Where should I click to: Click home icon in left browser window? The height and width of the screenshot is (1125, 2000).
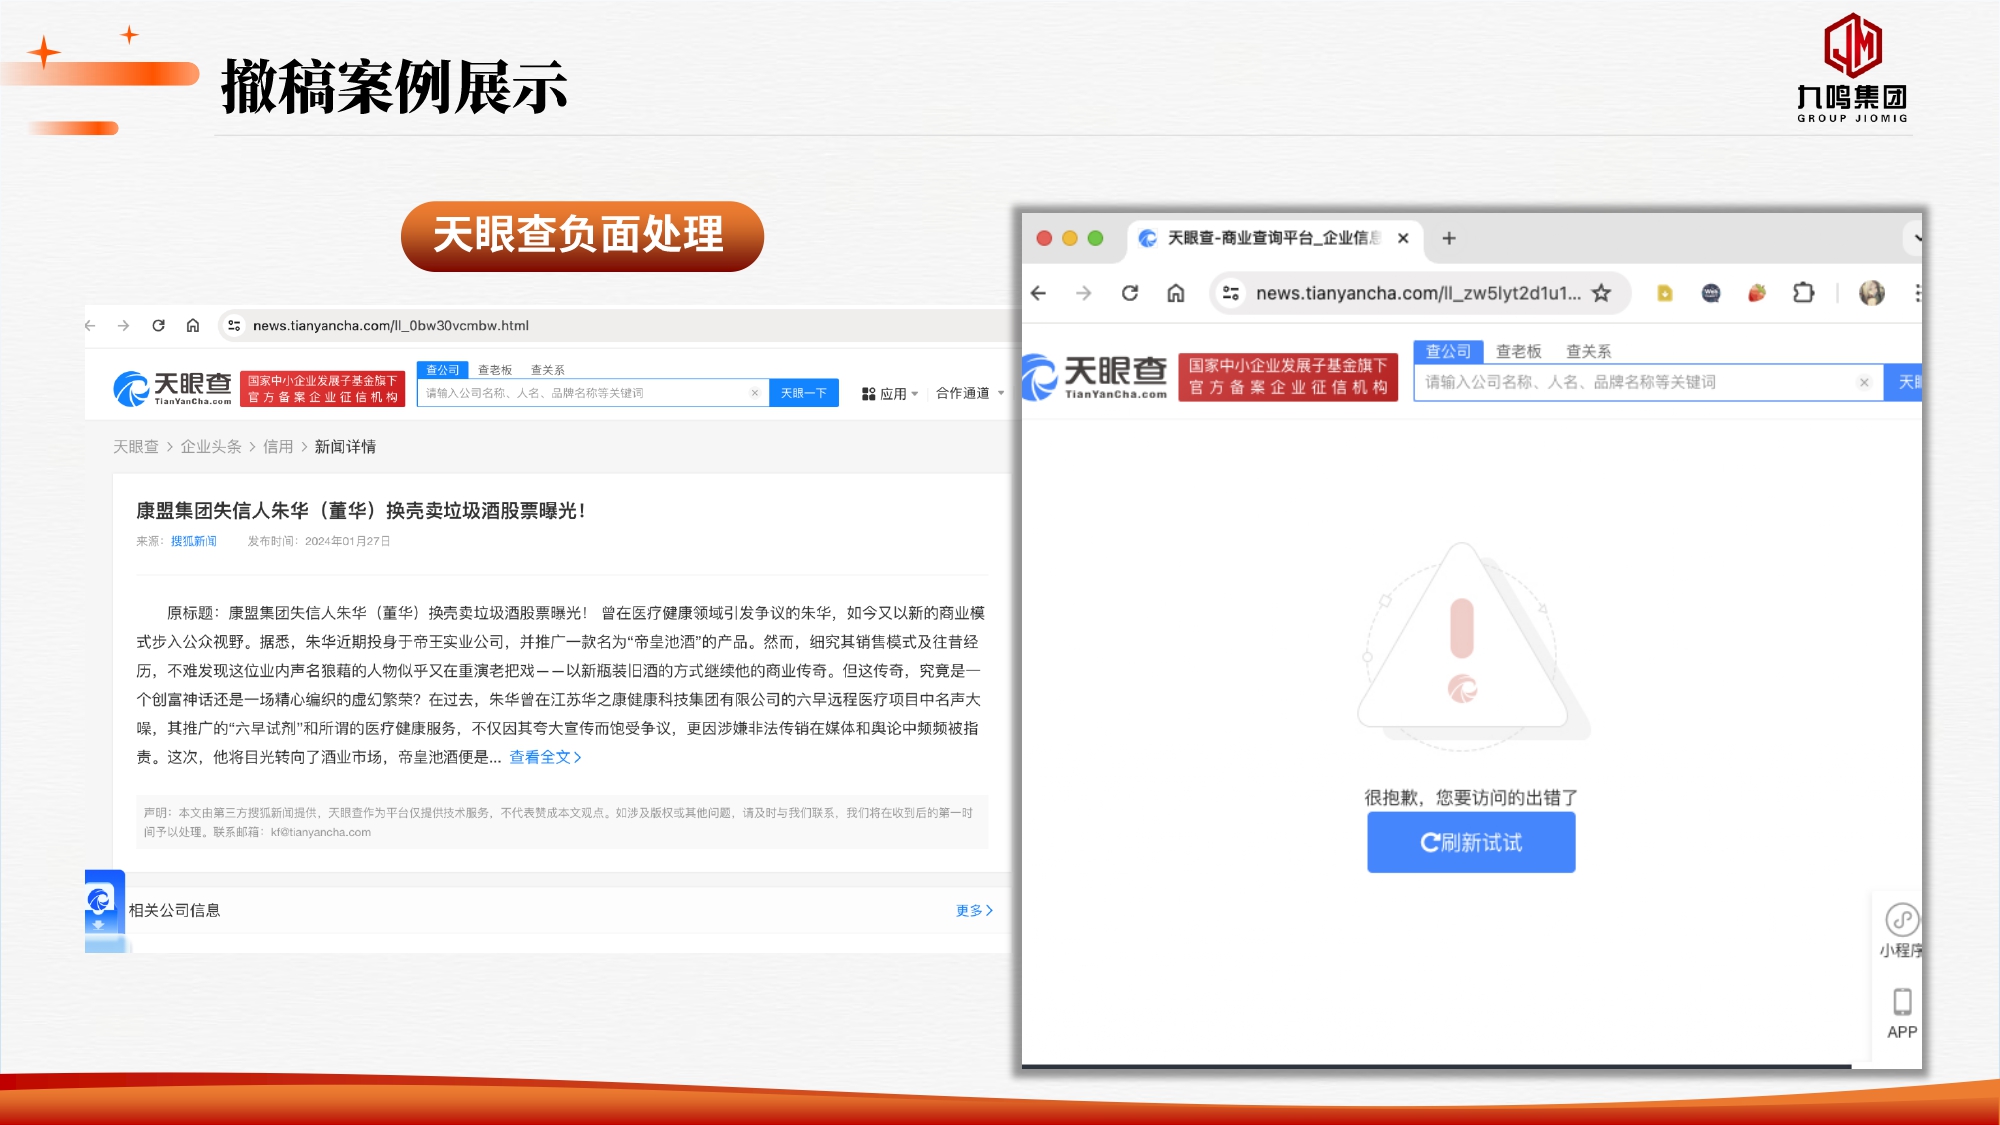pos(193,325)
